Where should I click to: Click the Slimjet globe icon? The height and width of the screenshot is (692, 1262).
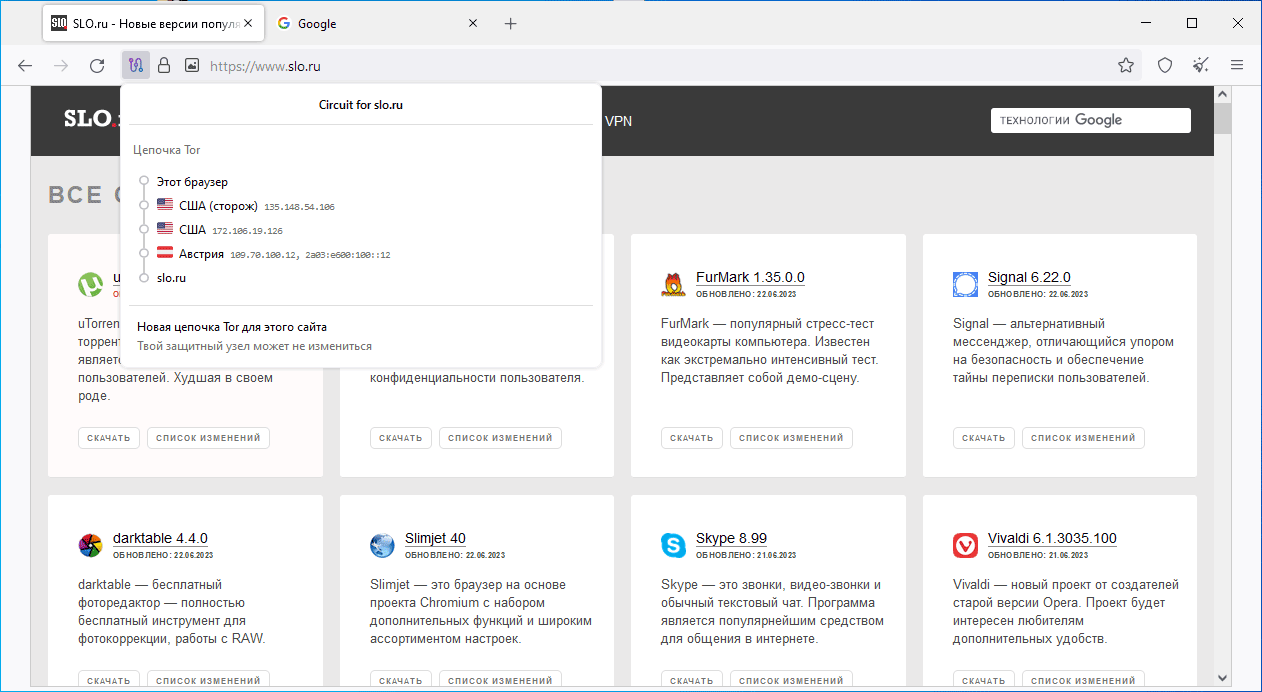click(382, 546)
